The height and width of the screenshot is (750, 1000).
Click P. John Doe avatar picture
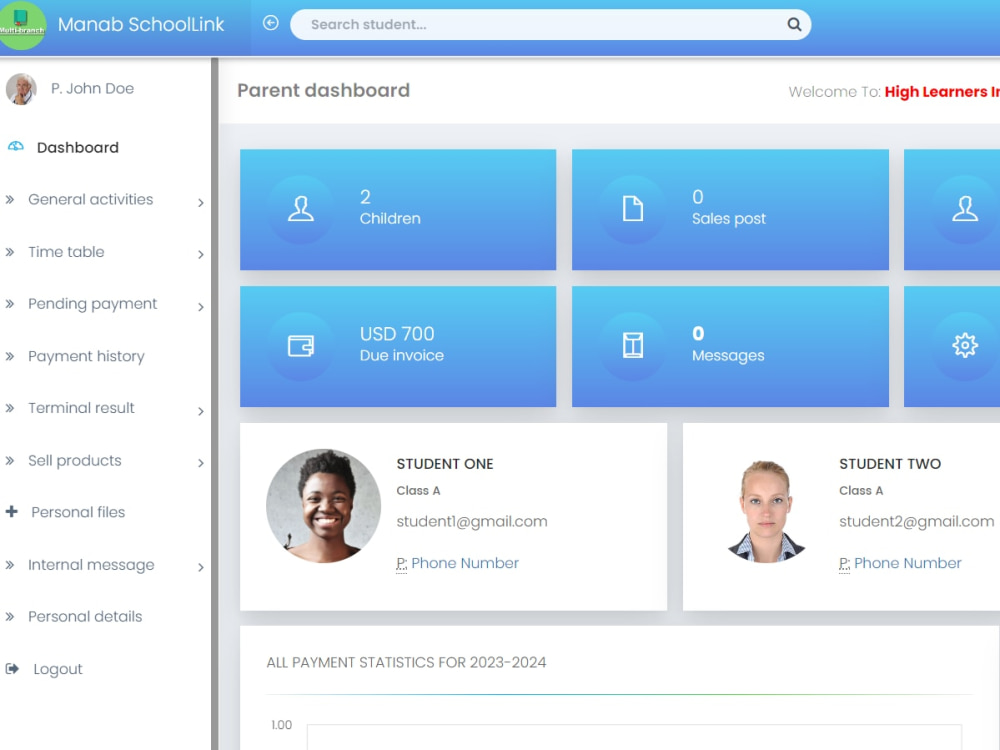point(21,89)
